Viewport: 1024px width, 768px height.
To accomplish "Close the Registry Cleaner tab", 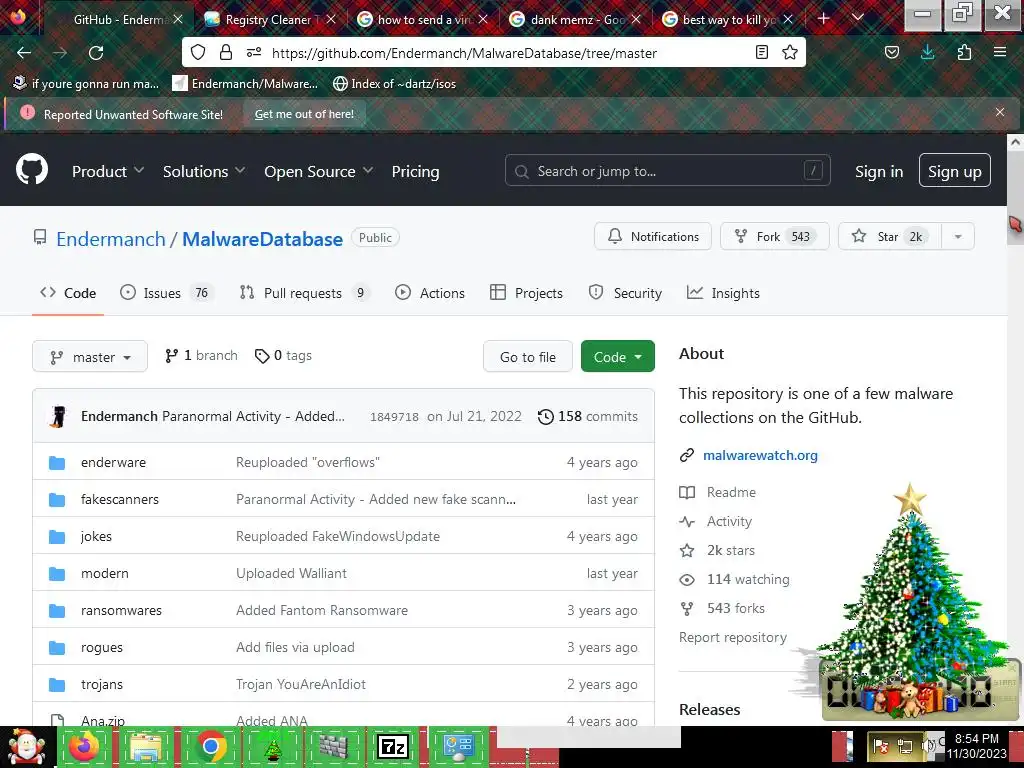I will (331, 20).
